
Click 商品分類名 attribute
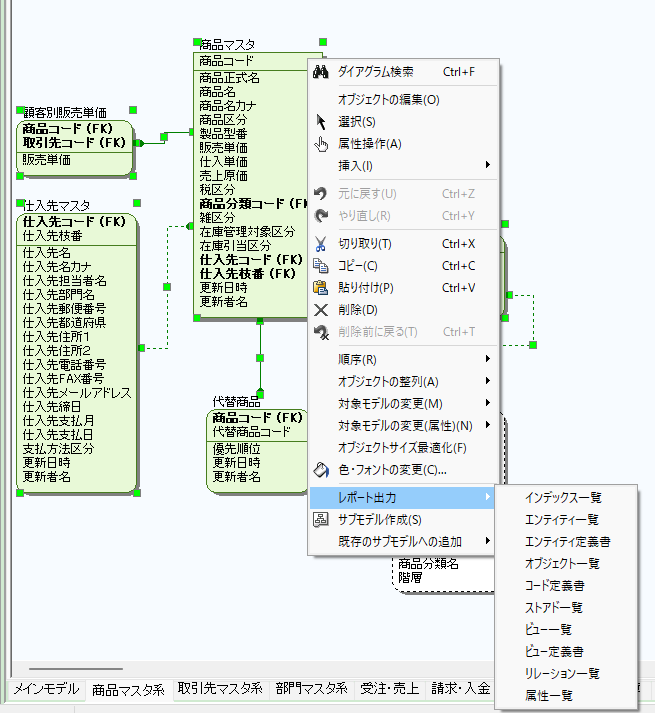(428, 564)
